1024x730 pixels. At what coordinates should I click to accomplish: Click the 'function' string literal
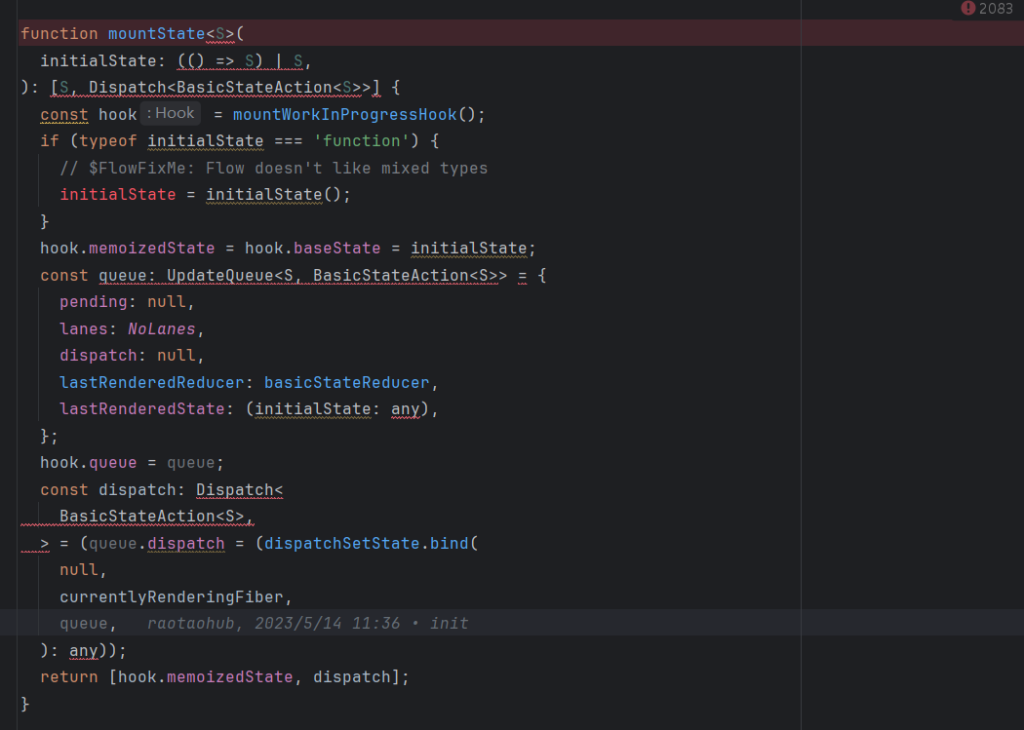[x=363, y=140]
